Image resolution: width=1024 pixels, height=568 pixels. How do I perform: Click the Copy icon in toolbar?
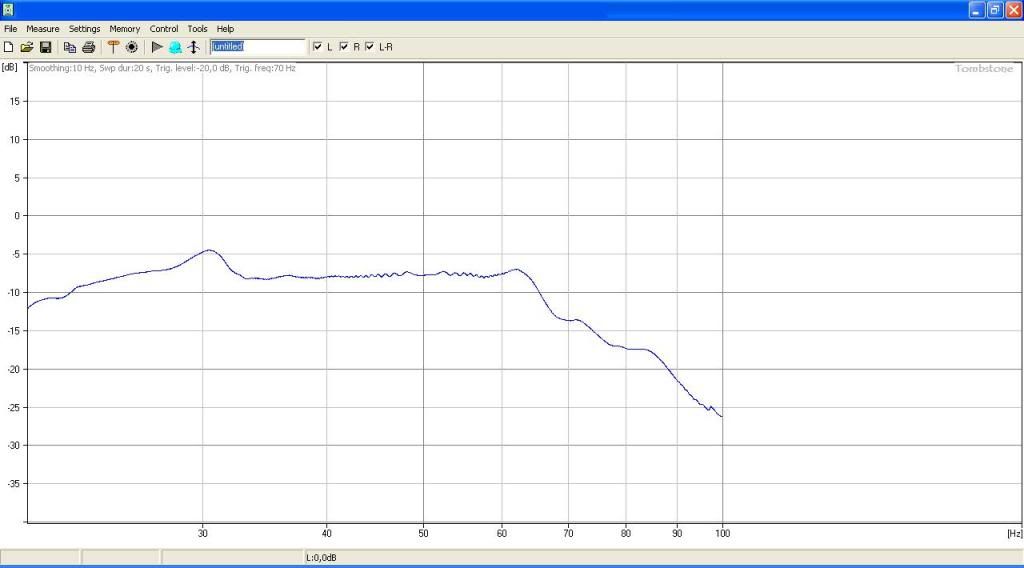point(70,47)
